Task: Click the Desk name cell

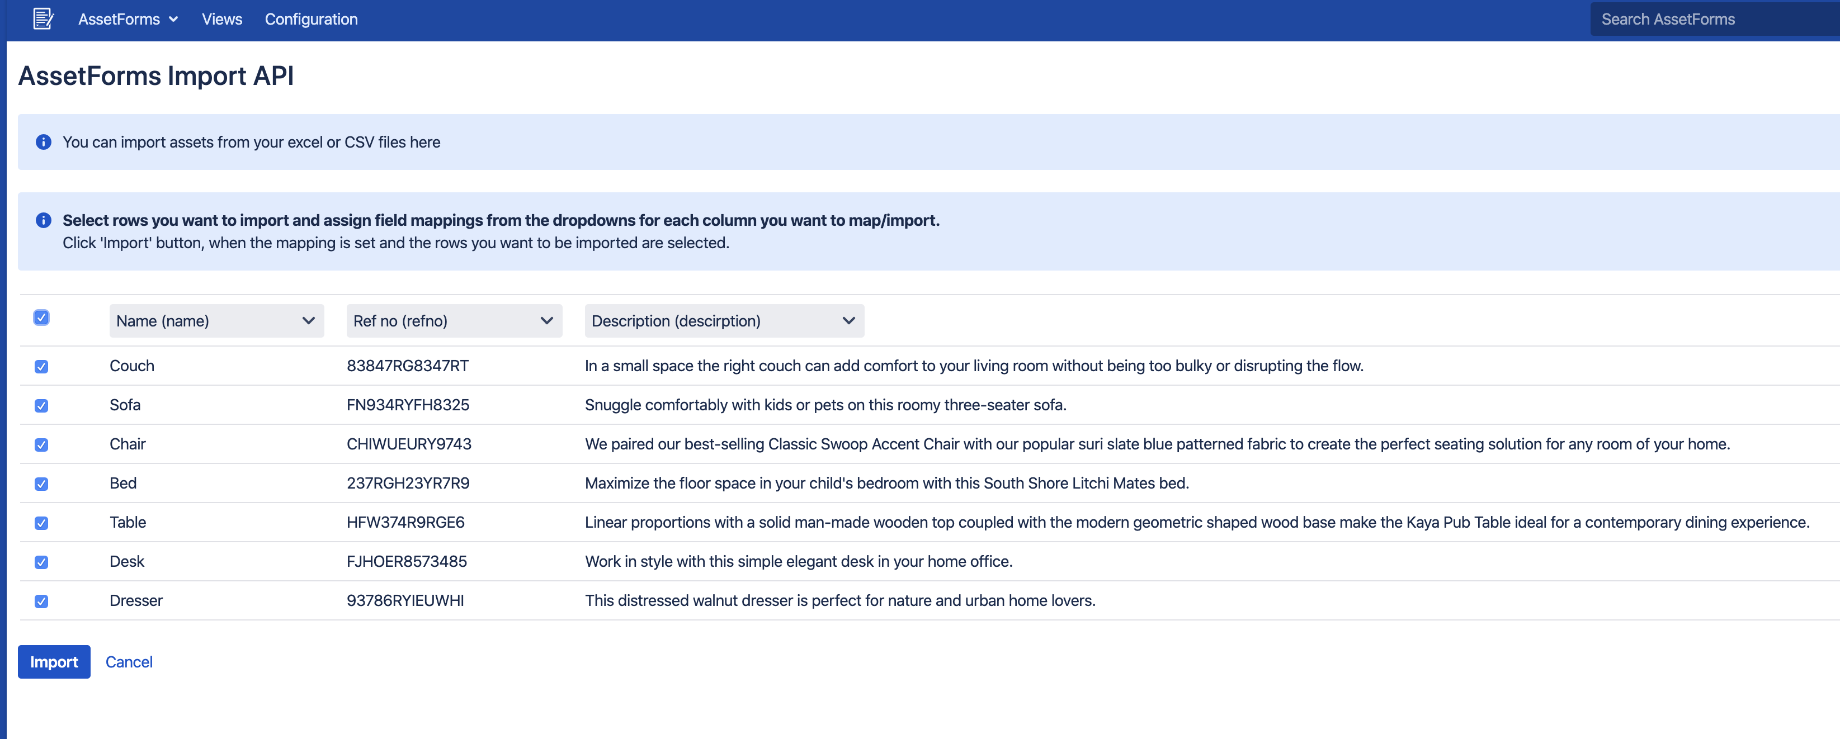Action: 127,561
